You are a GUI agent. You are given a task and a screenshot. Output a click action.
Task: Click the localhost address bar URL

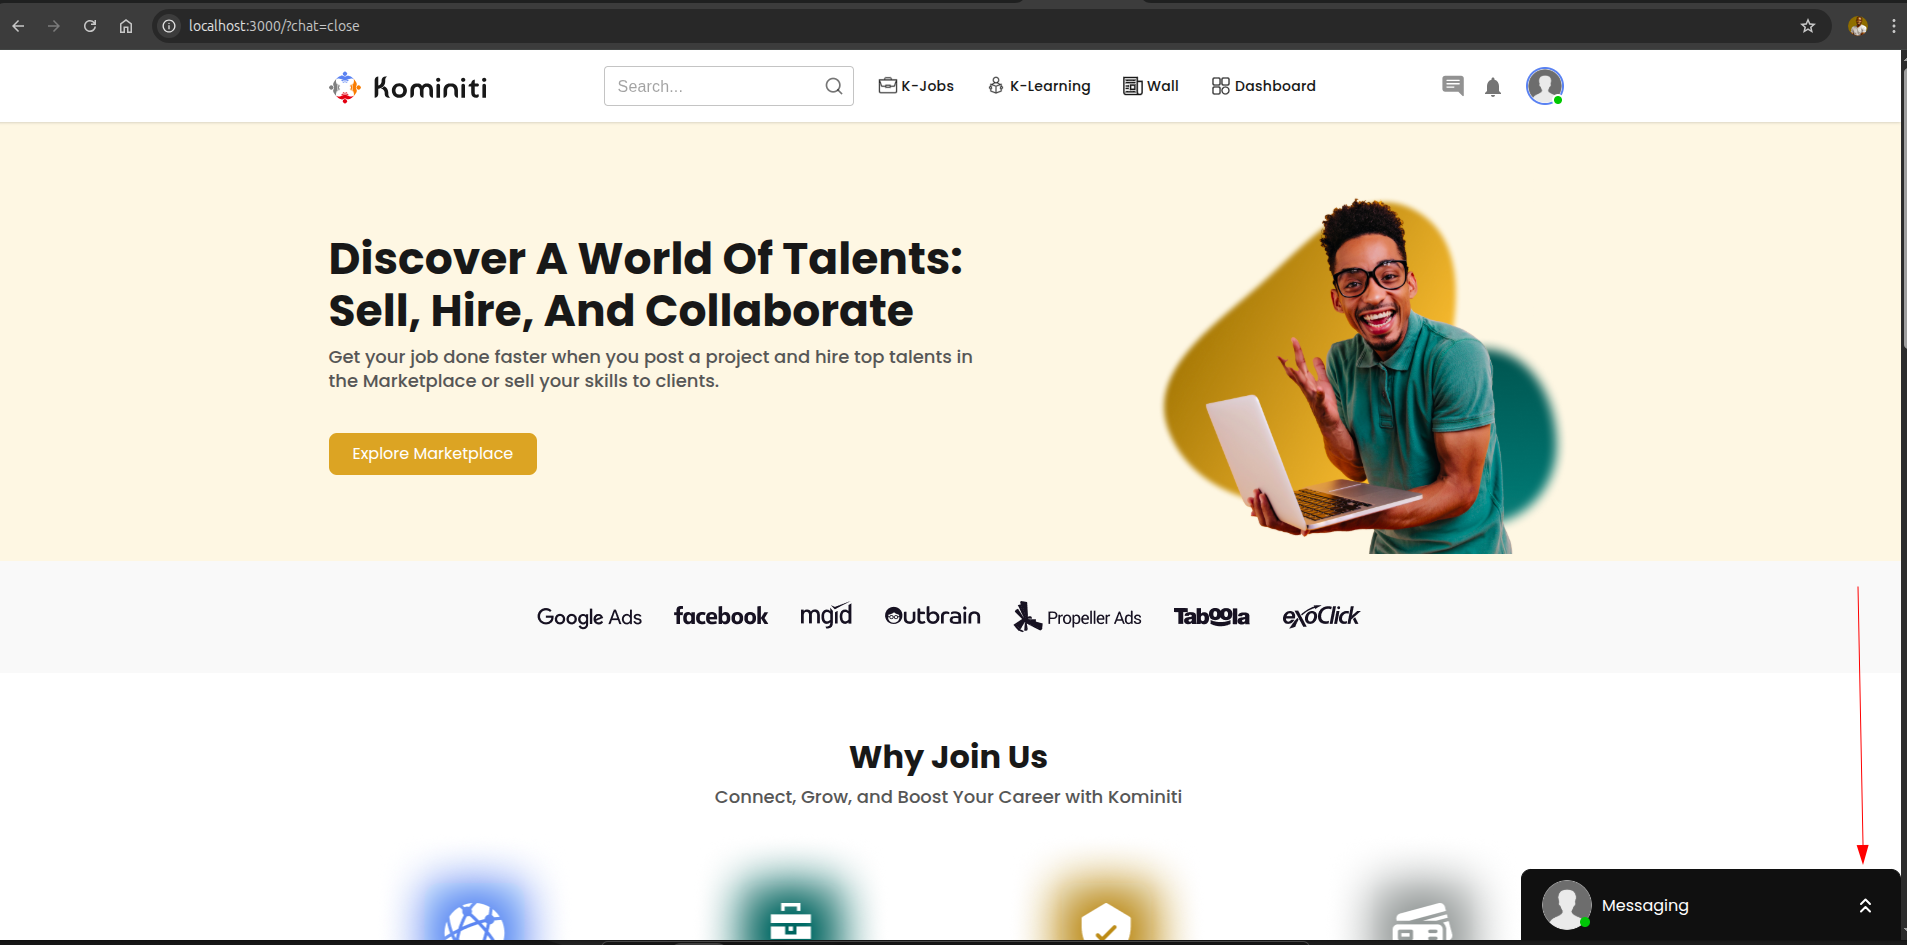[x=274, y=26]
